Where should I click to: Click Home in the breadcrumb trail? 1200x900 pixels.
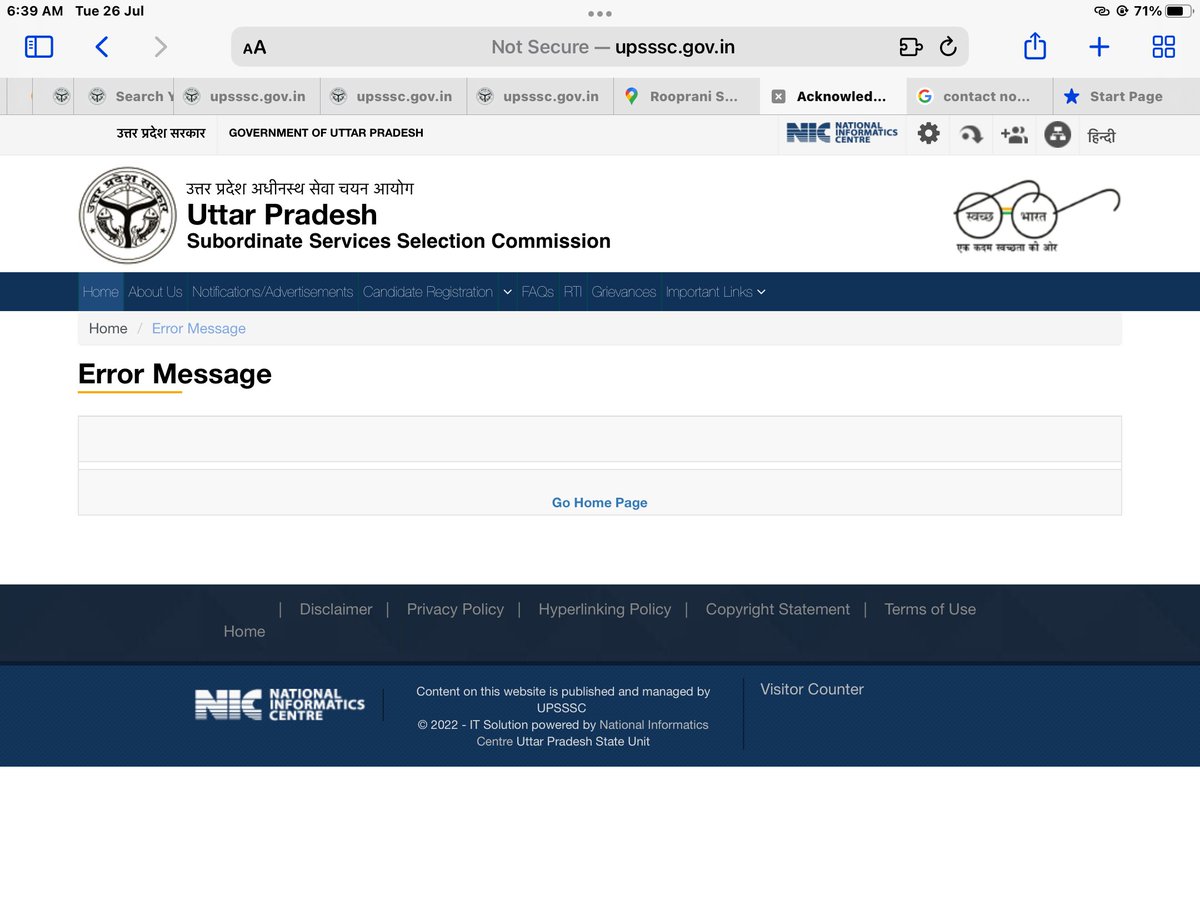108,328
